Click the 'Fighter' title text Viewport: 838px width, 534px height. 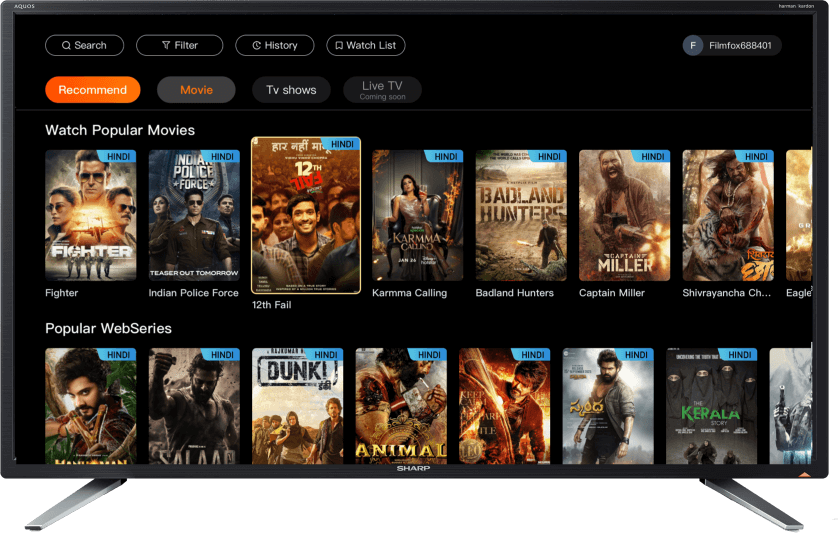coord(61,293)
